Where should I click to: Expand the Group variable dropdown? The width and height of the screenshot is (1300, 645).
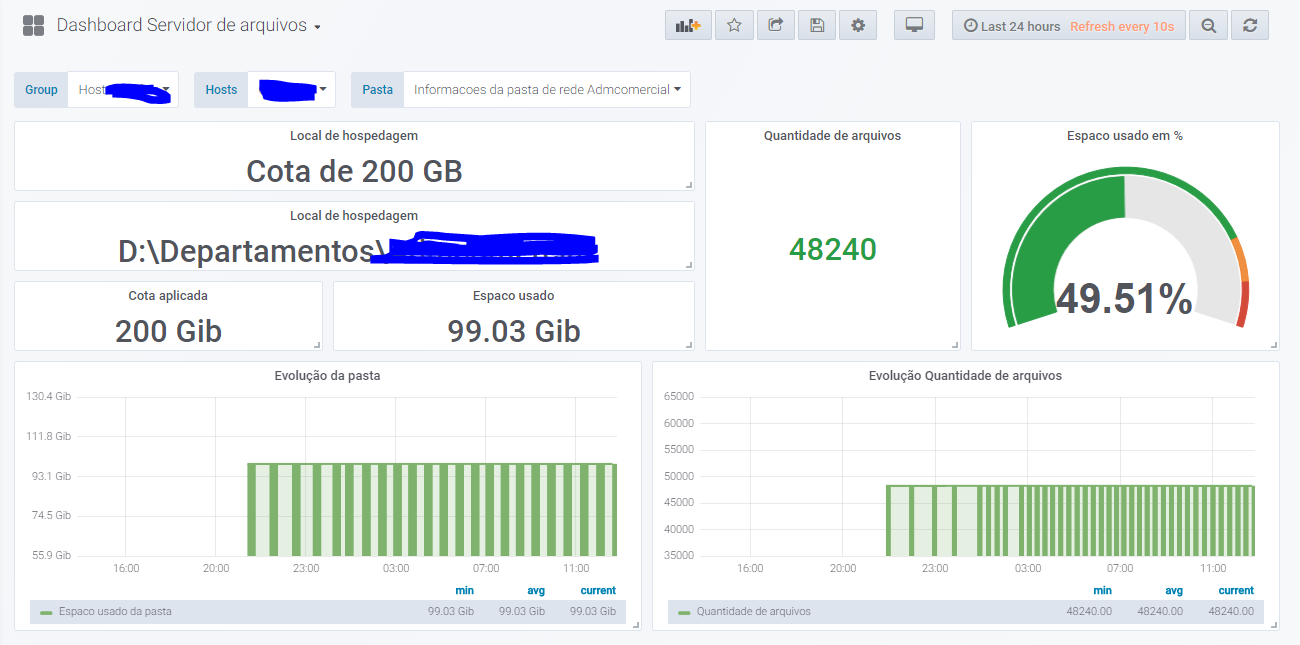[123, 90]
